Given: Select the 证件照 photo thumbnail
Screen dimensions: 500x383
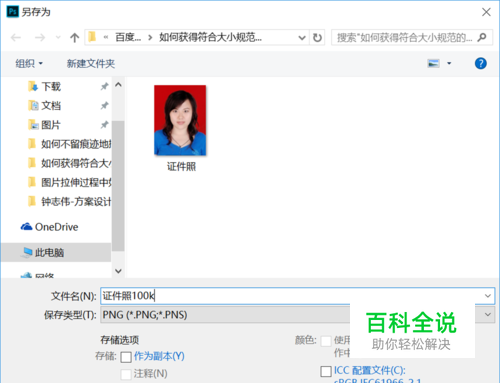Looking at the screenshot, I should click(x=180, y=120).
